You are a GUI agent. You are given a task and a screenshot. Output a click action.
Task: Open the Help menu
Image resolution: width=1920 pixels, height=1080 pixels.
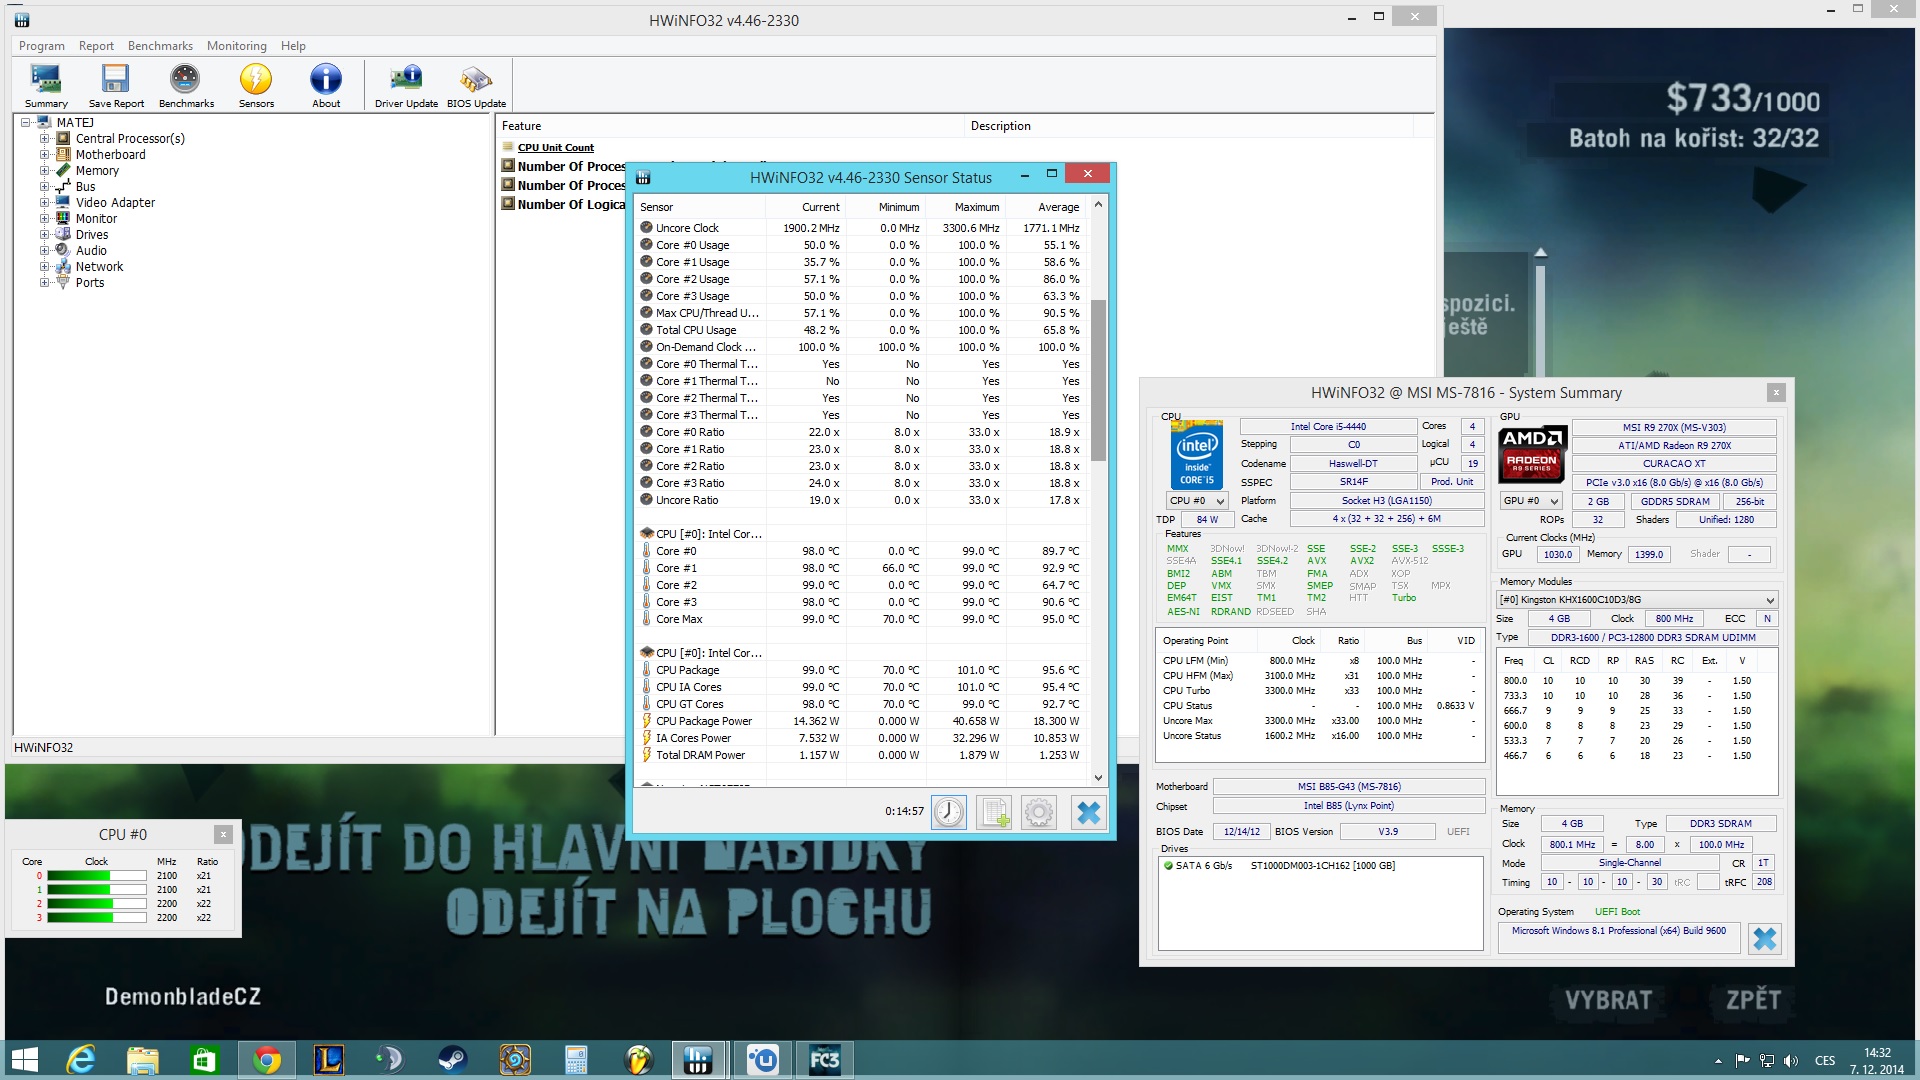(x=293, y=46)
